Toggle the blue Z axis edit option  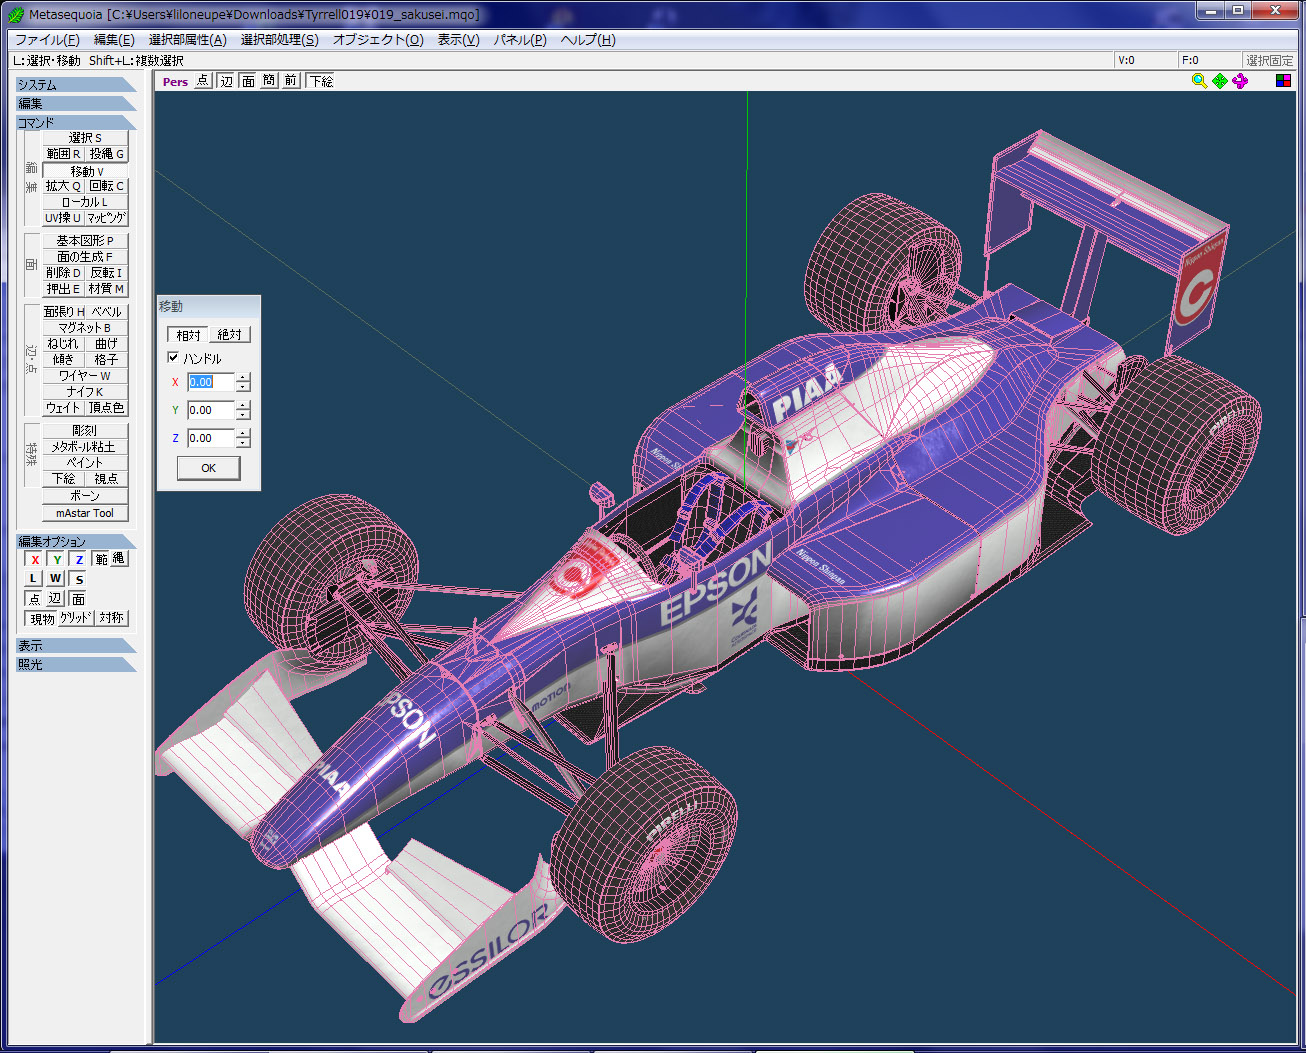[79, 560]
